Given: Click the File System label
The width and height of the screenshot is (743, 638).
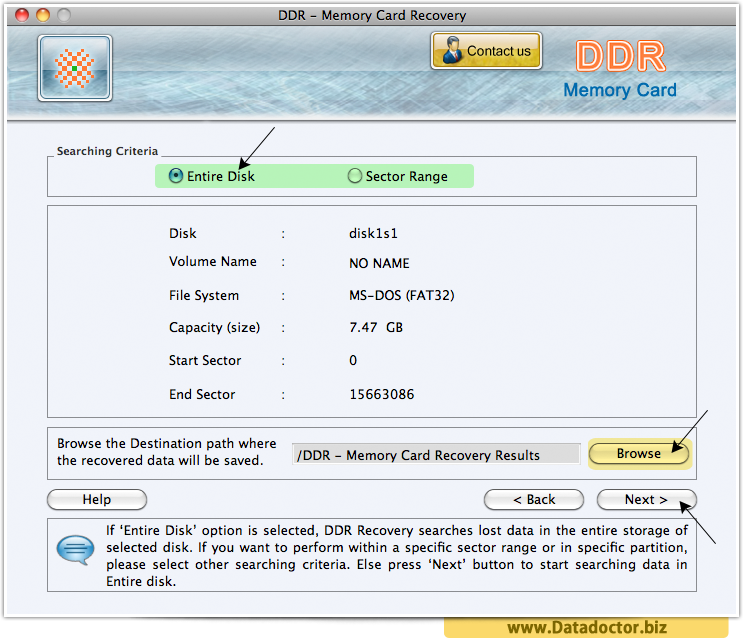Looking at the screenshot, I should [204, 295].
